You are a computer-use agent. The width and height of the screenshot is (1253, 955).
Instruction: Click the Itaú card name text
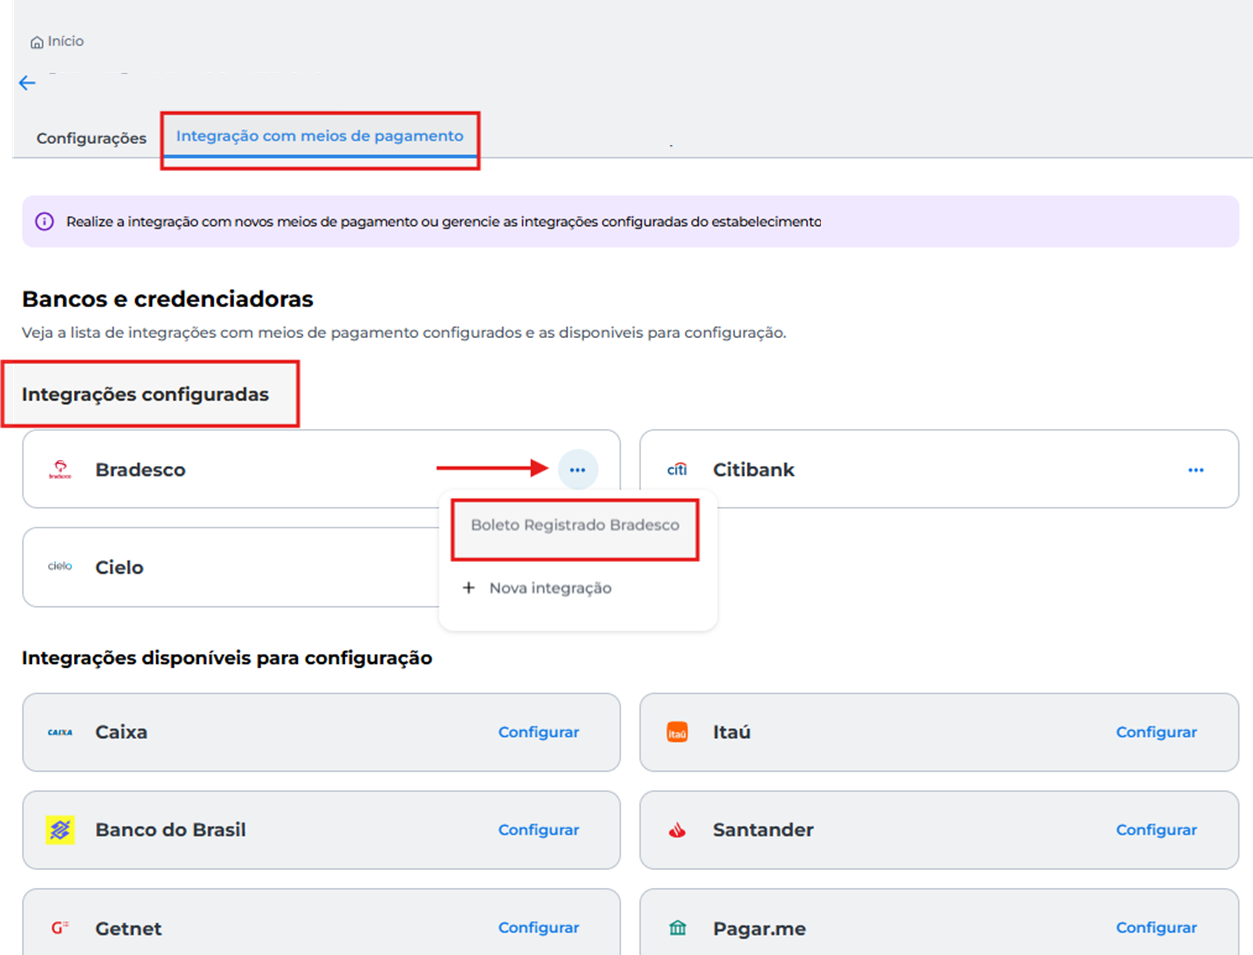pyautogui.click(x=731, y=732)
